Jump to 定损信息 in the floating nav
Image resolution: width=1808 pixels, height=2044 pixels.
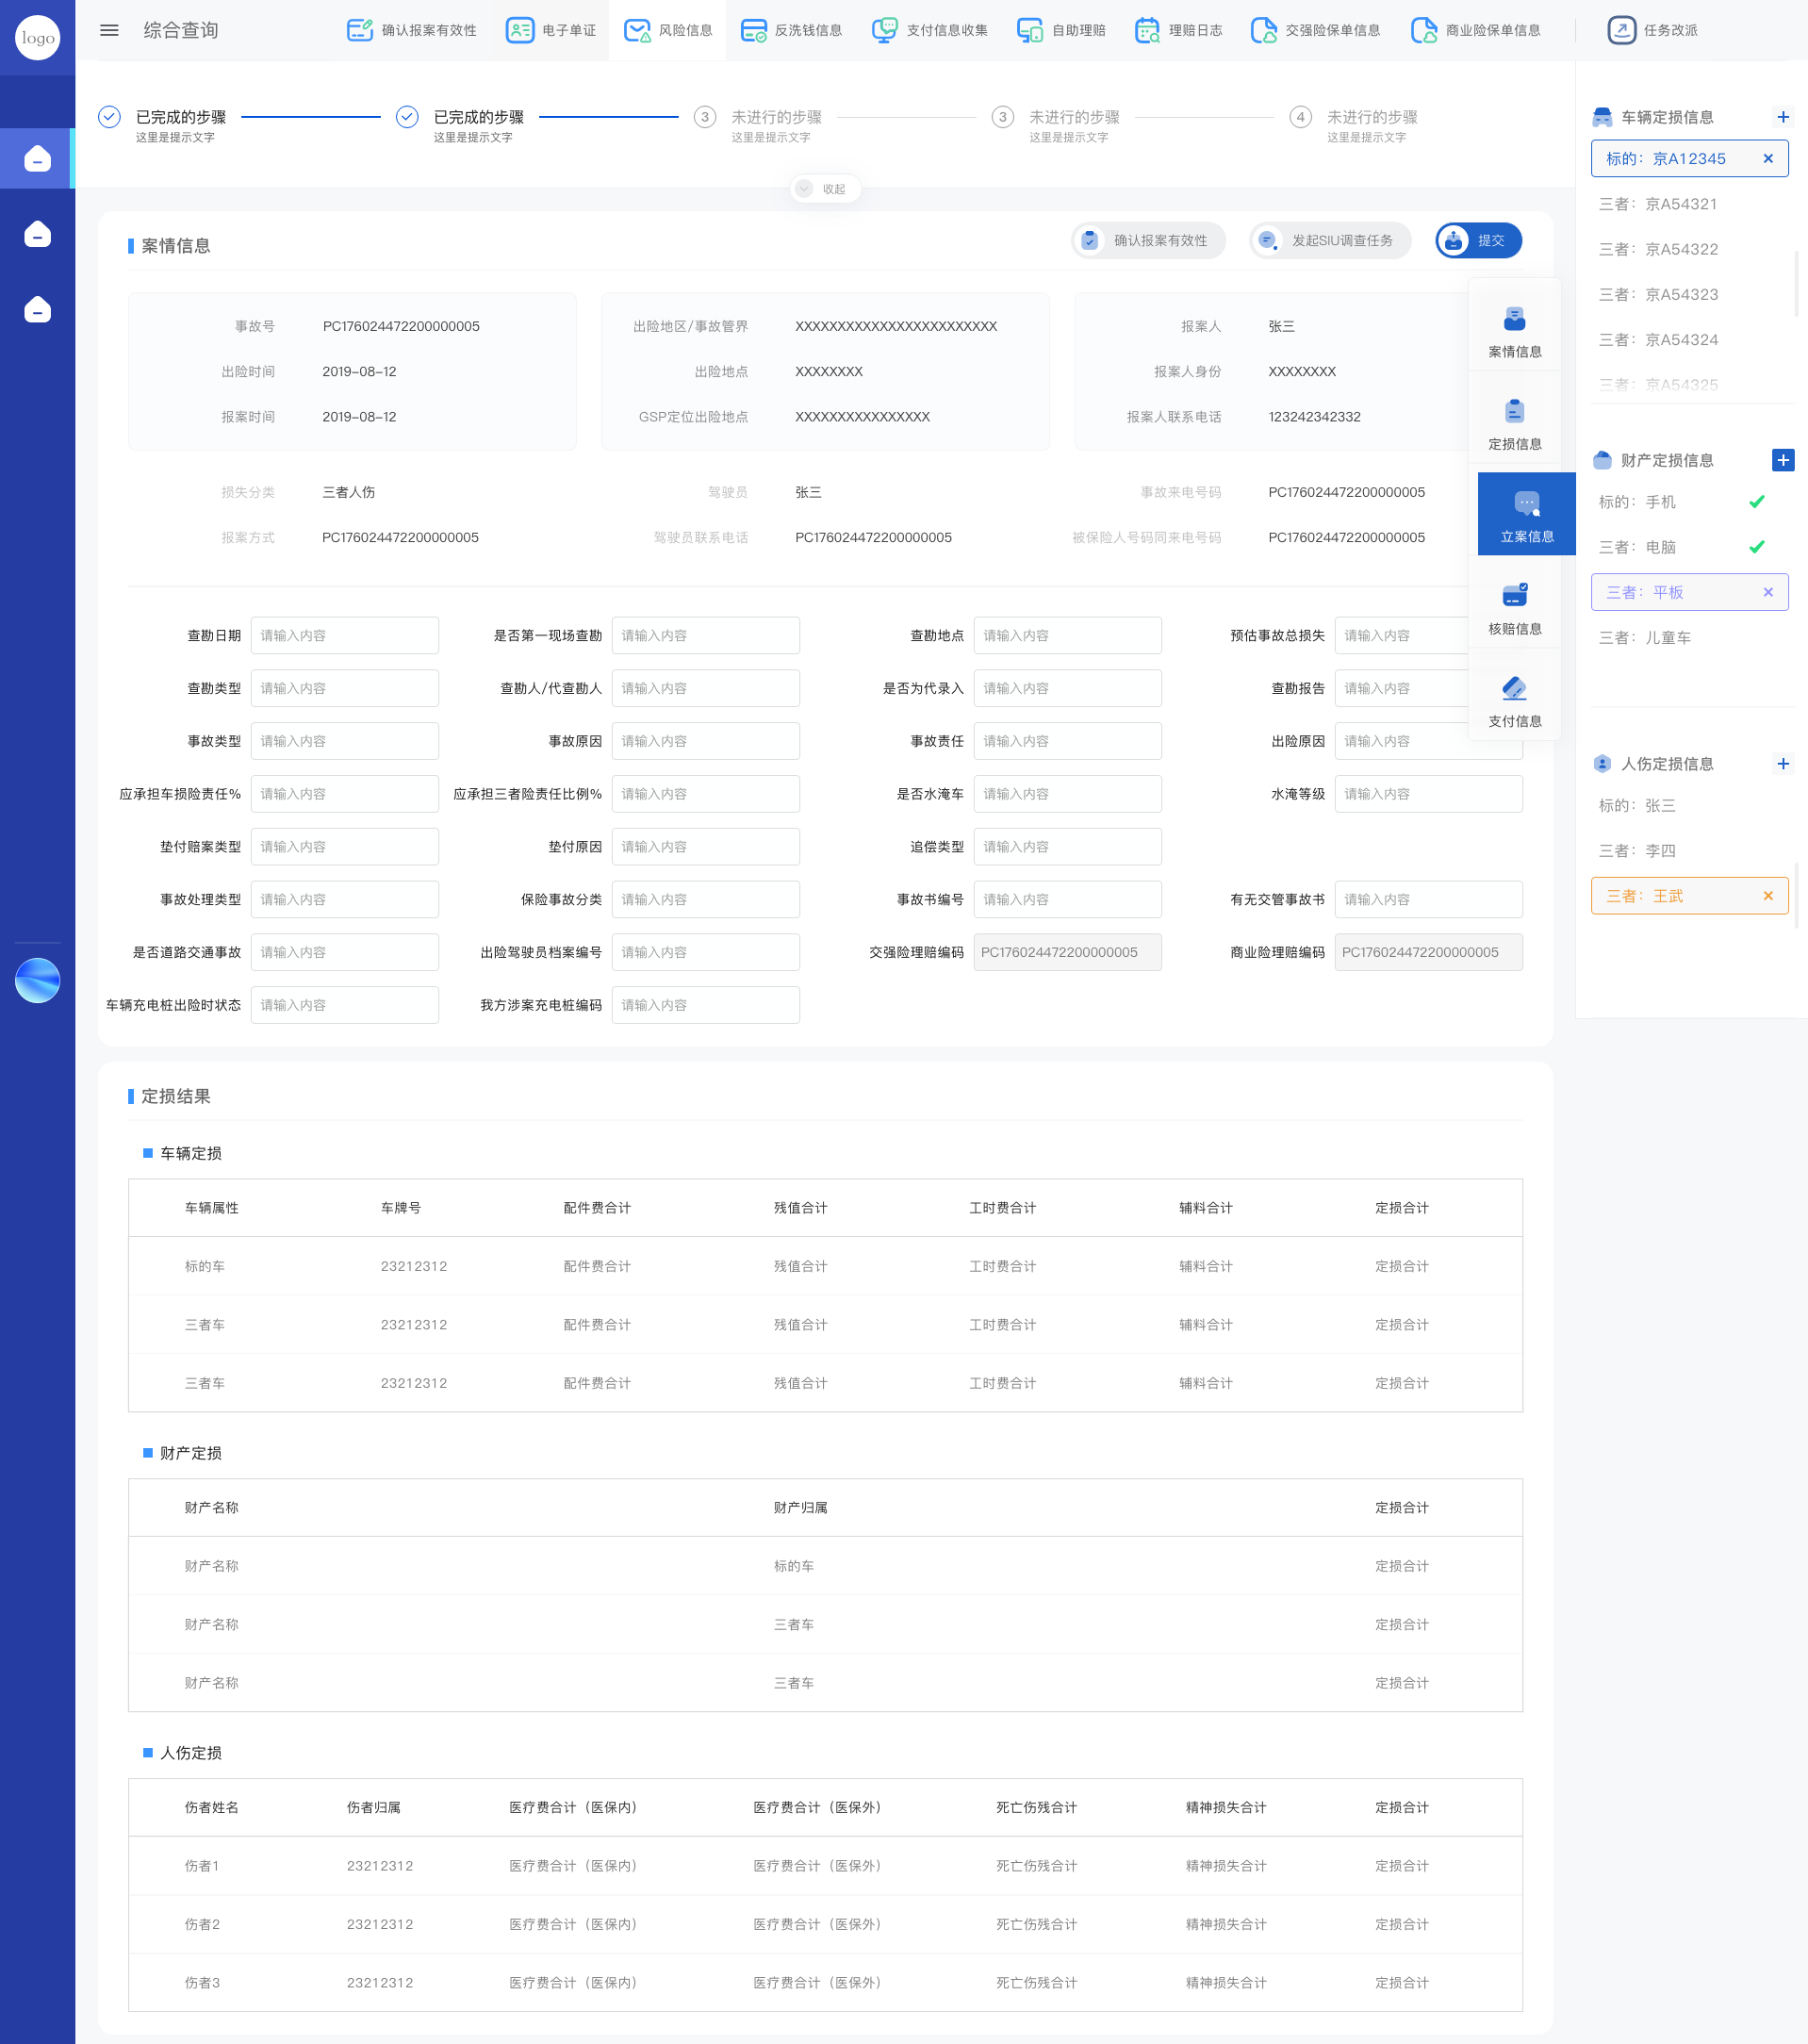1514,424
